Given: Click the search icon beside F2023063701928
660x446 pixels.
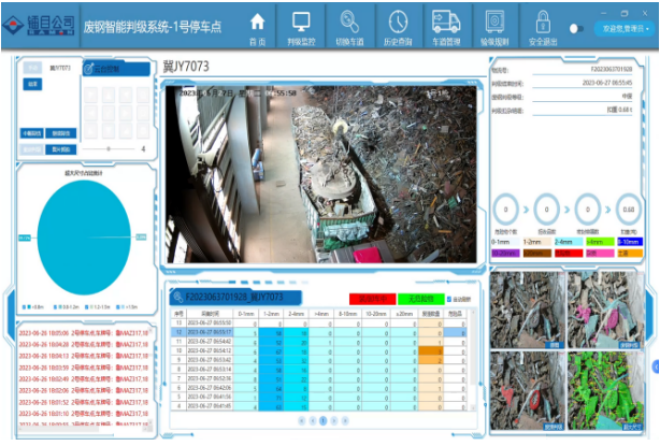Looking at the screenshot, I should 177,298.
